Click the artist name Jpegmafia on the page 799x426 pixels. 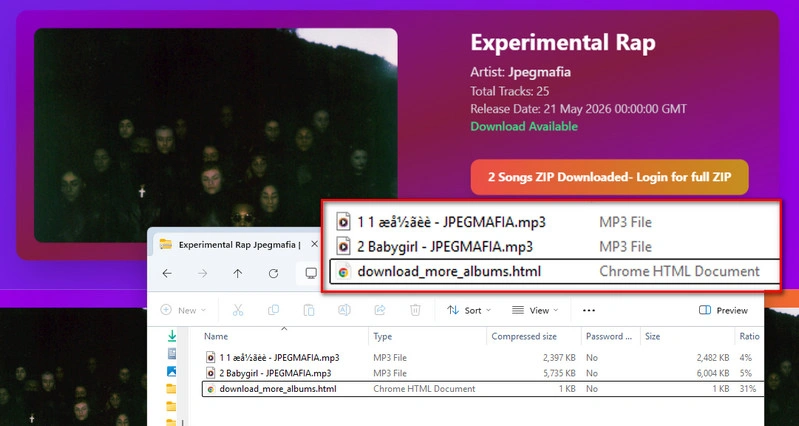click(x=539, y=72)
